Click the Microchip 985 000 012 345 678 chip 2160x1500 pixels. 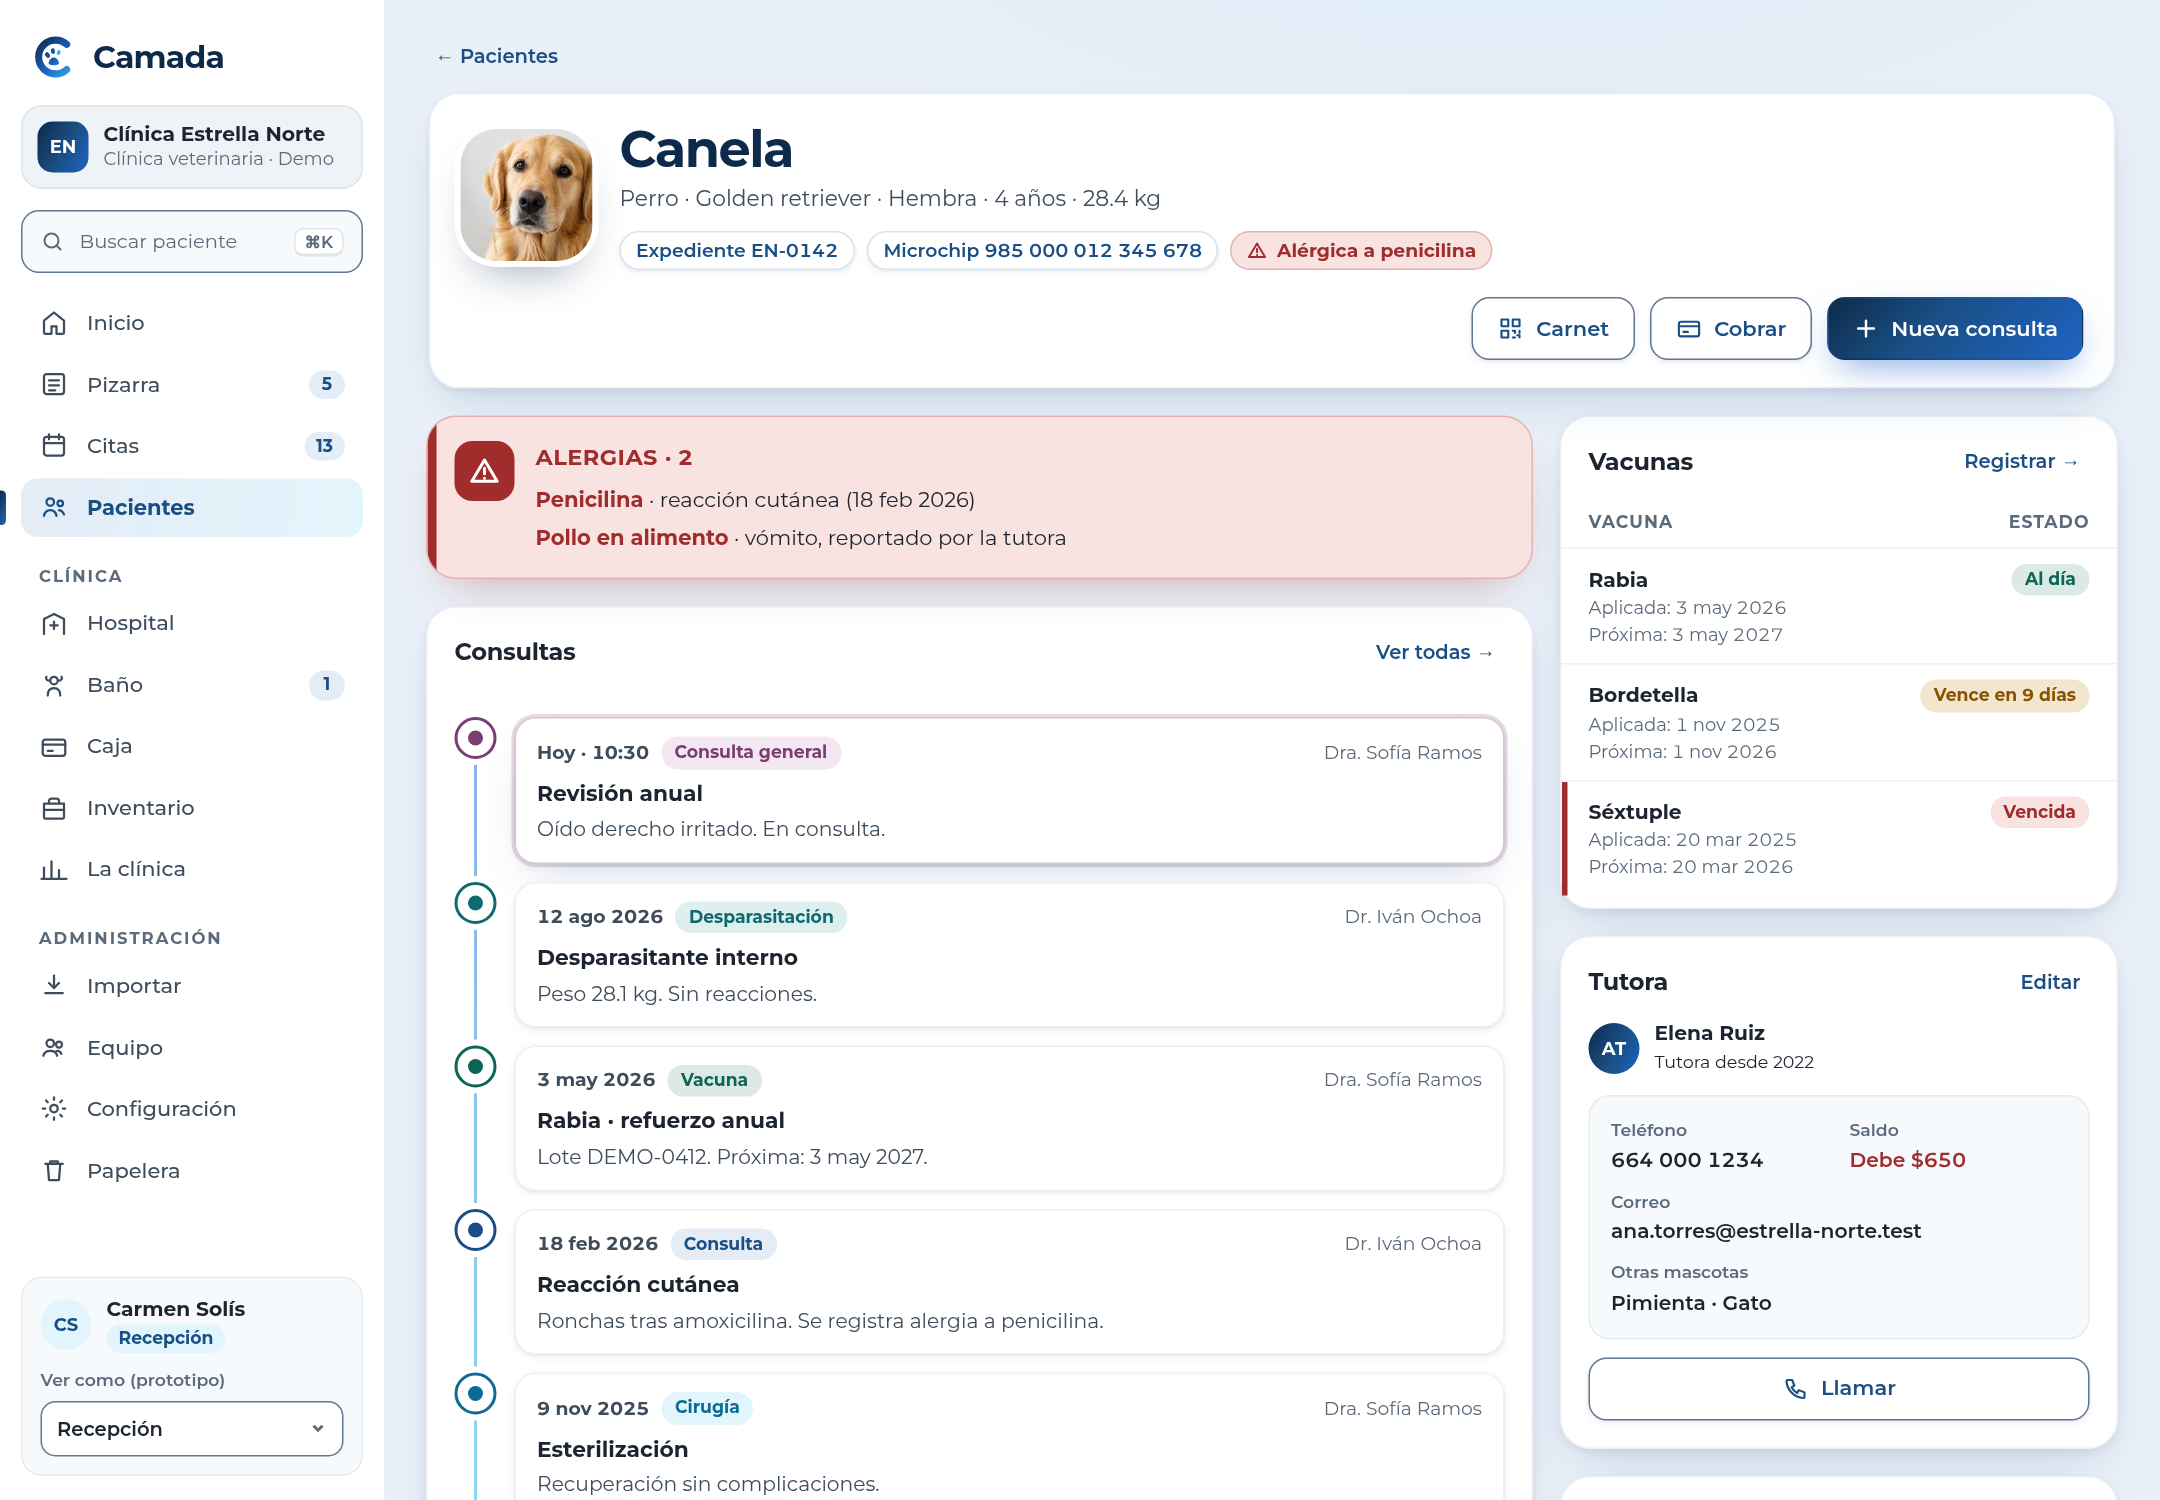(x=1042, y=251)
